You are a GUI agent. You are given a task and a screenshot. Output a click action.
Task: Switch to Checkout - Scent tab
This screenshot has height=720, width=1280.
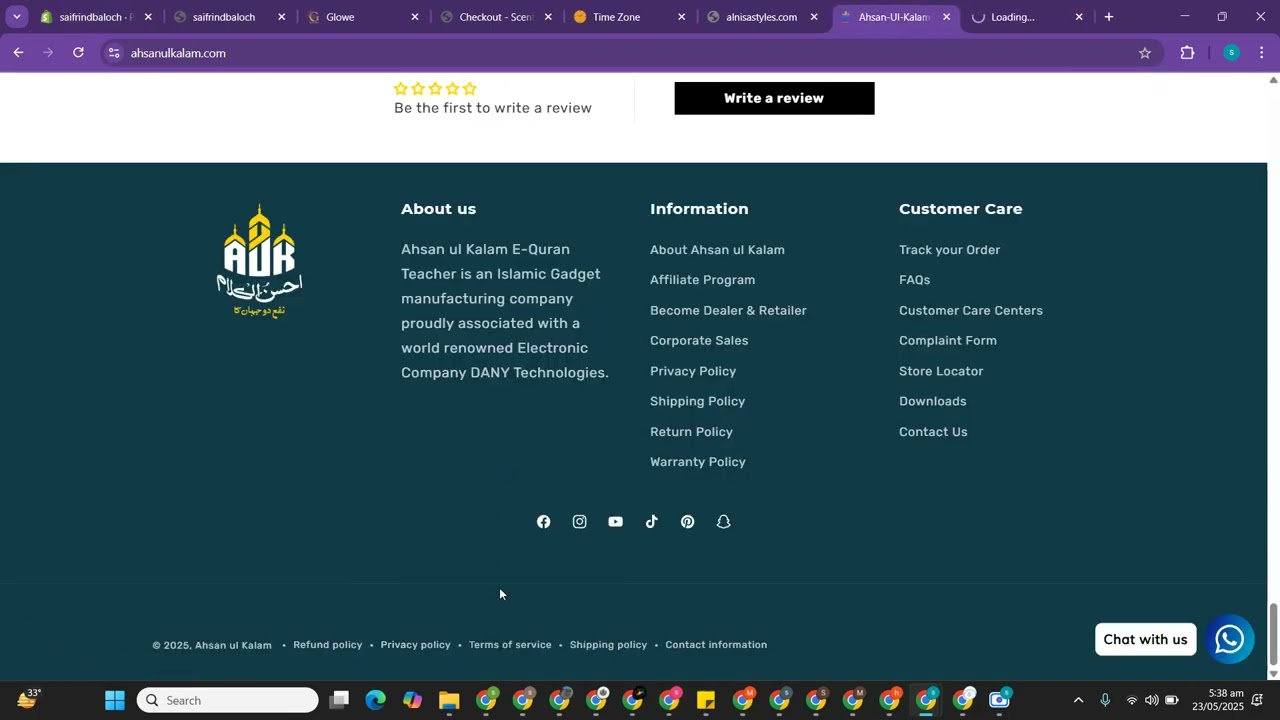497,17
